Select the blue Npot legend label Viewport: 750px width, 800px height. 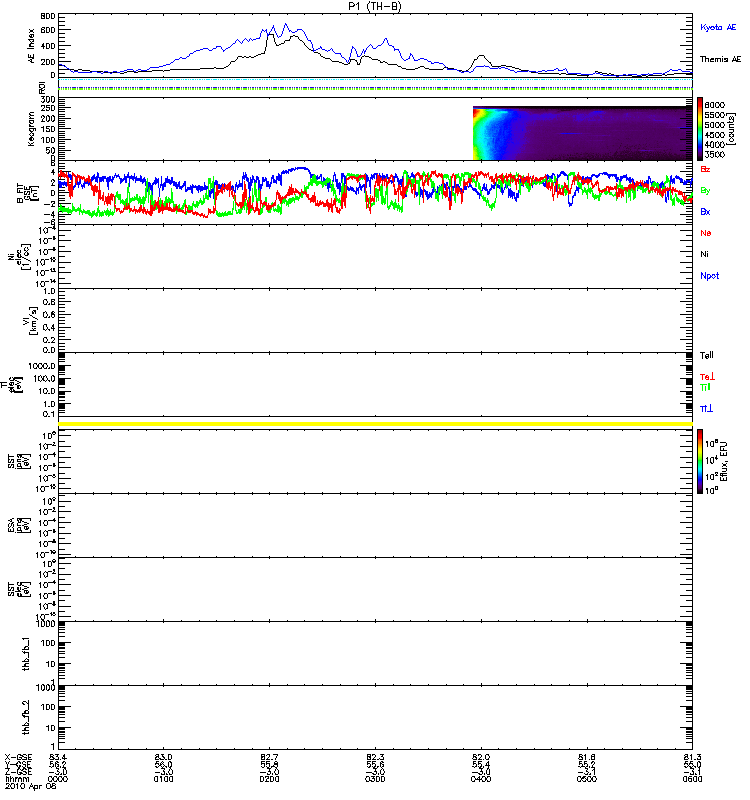[x=709, y=276]
